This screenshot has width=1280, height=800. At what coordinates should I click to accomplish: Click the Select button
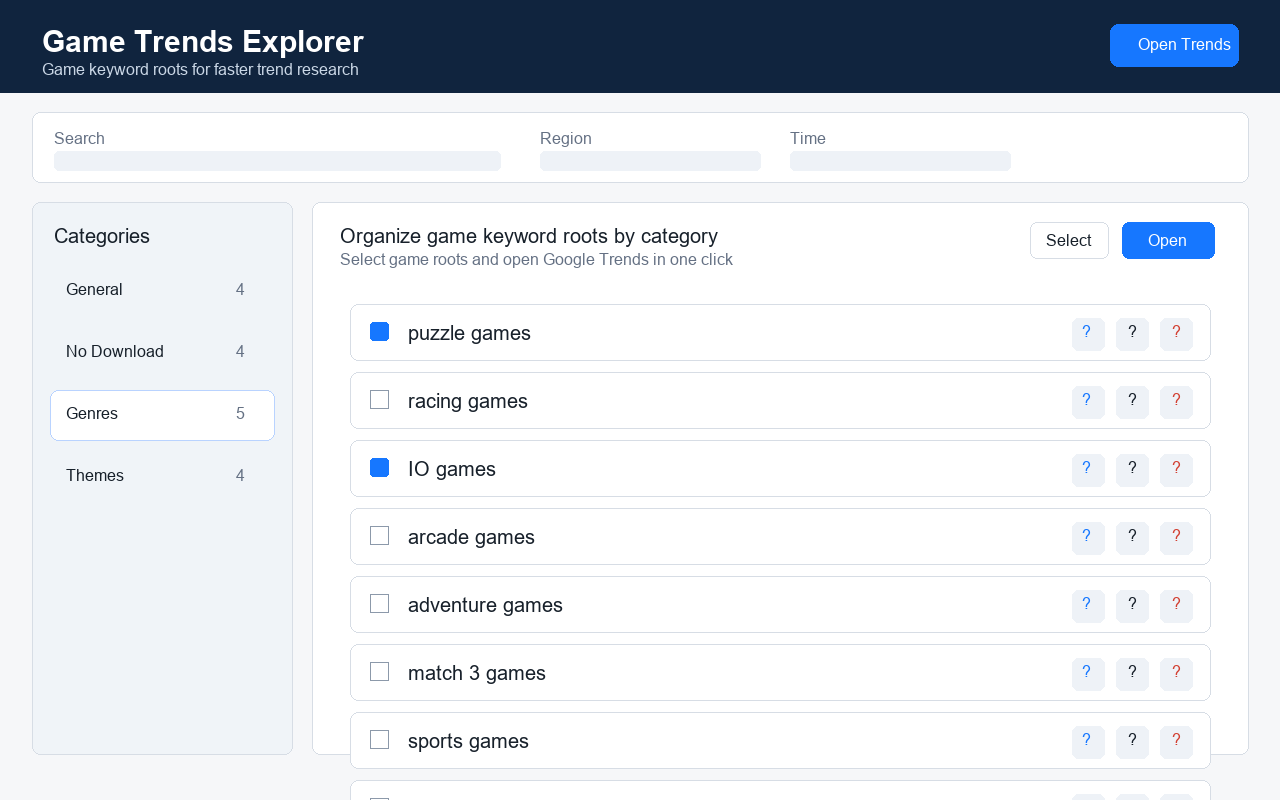tap(1069, 240)
